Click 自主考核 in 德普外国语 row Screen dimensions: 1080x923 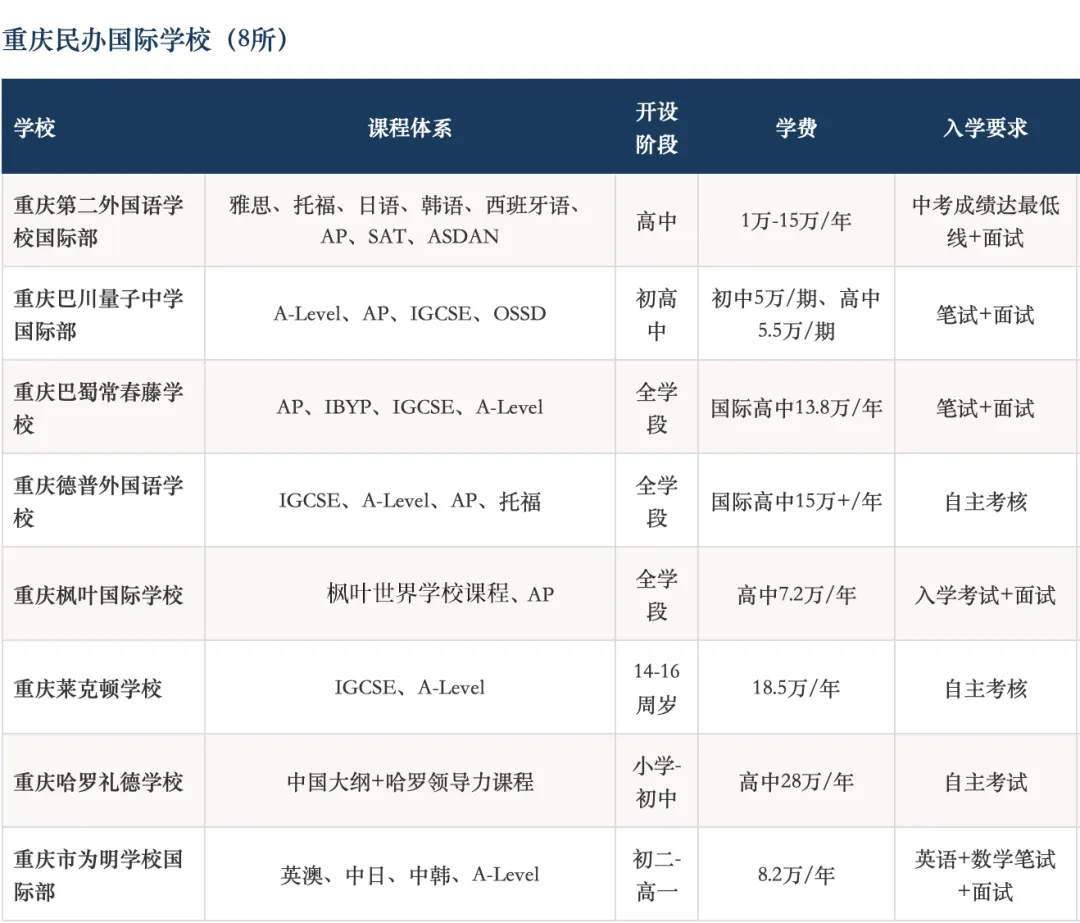[986, 501]
